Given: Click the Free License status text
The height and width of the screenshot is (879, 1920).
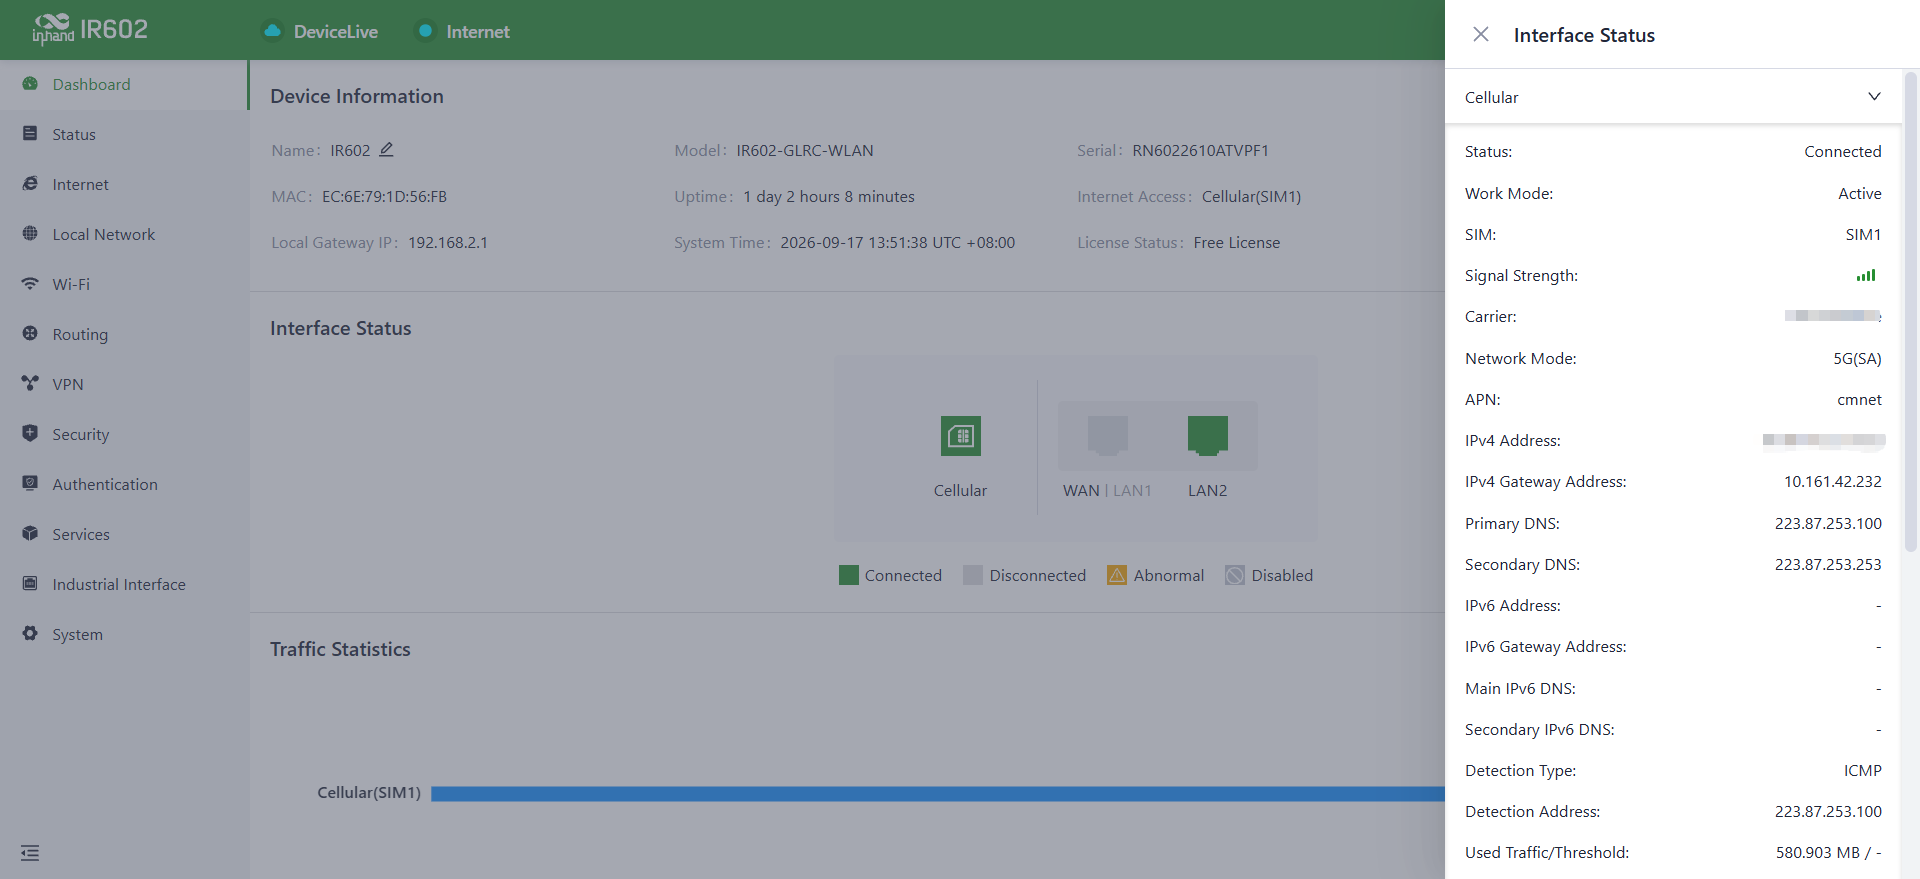Looking at the screenshot, I should pyautogui.click(x=1237, y=243).
